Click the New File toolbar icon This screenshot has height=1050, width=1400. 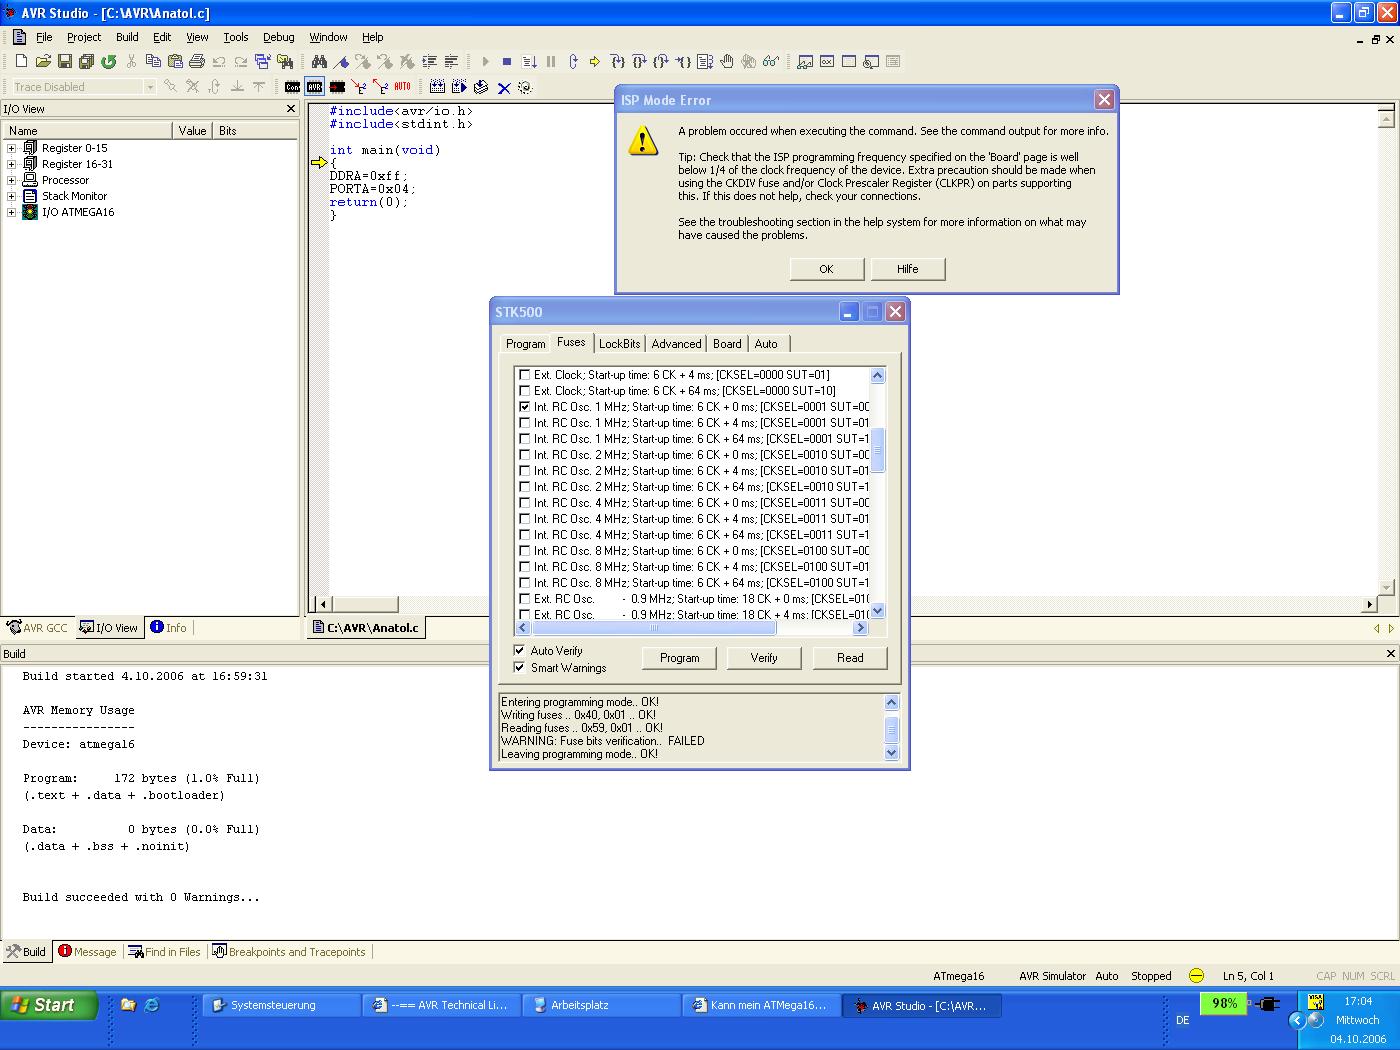(x=21, y=61)
